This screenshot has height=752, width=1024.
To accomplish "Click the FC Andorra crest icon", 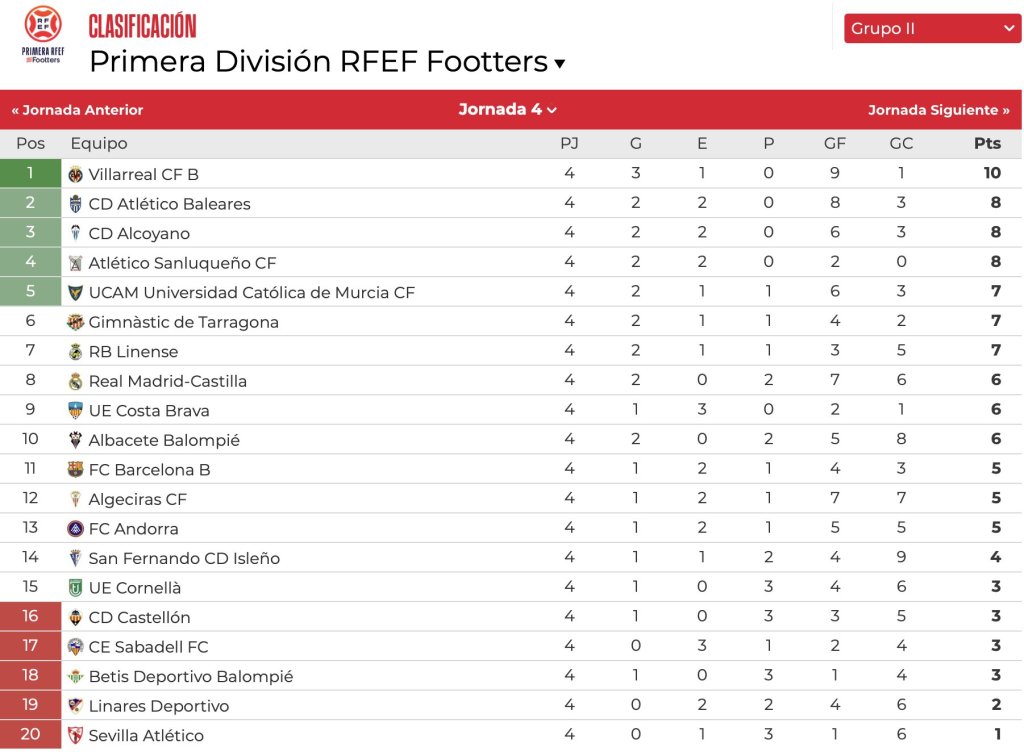I will tap(76, 528).
